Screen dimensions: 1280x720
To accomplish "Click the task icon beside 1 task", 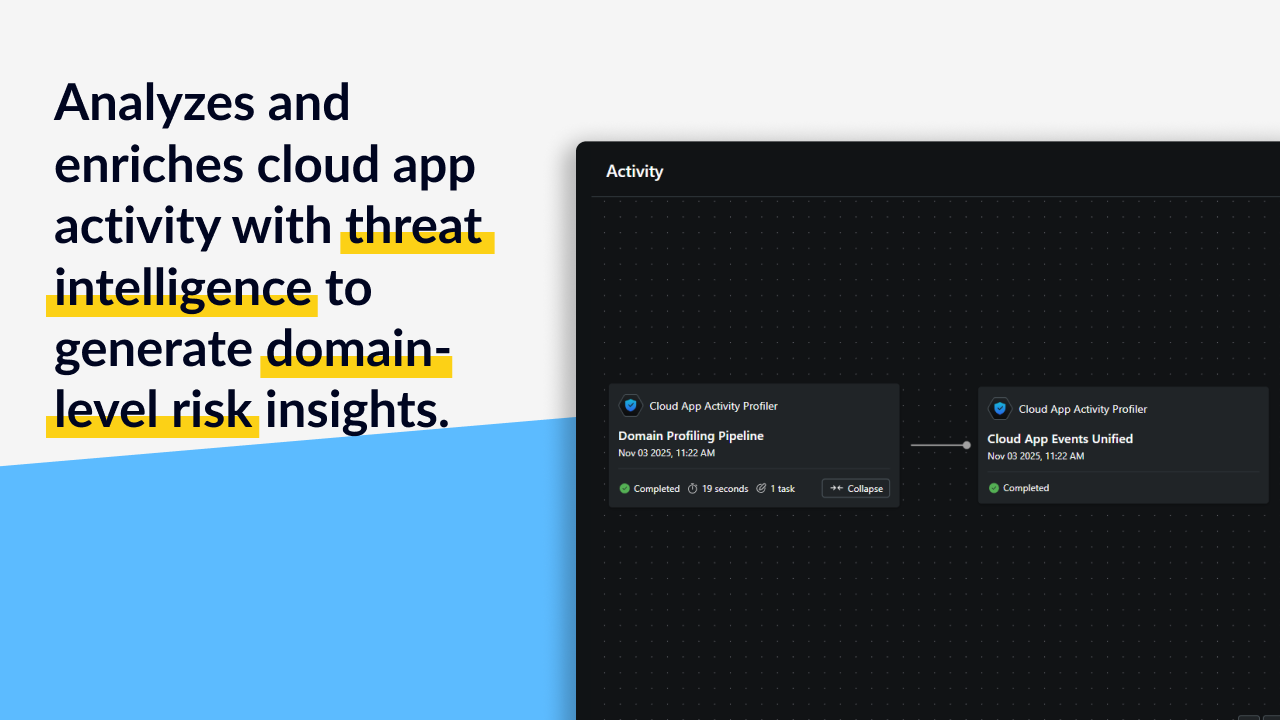I will point(761,489).
